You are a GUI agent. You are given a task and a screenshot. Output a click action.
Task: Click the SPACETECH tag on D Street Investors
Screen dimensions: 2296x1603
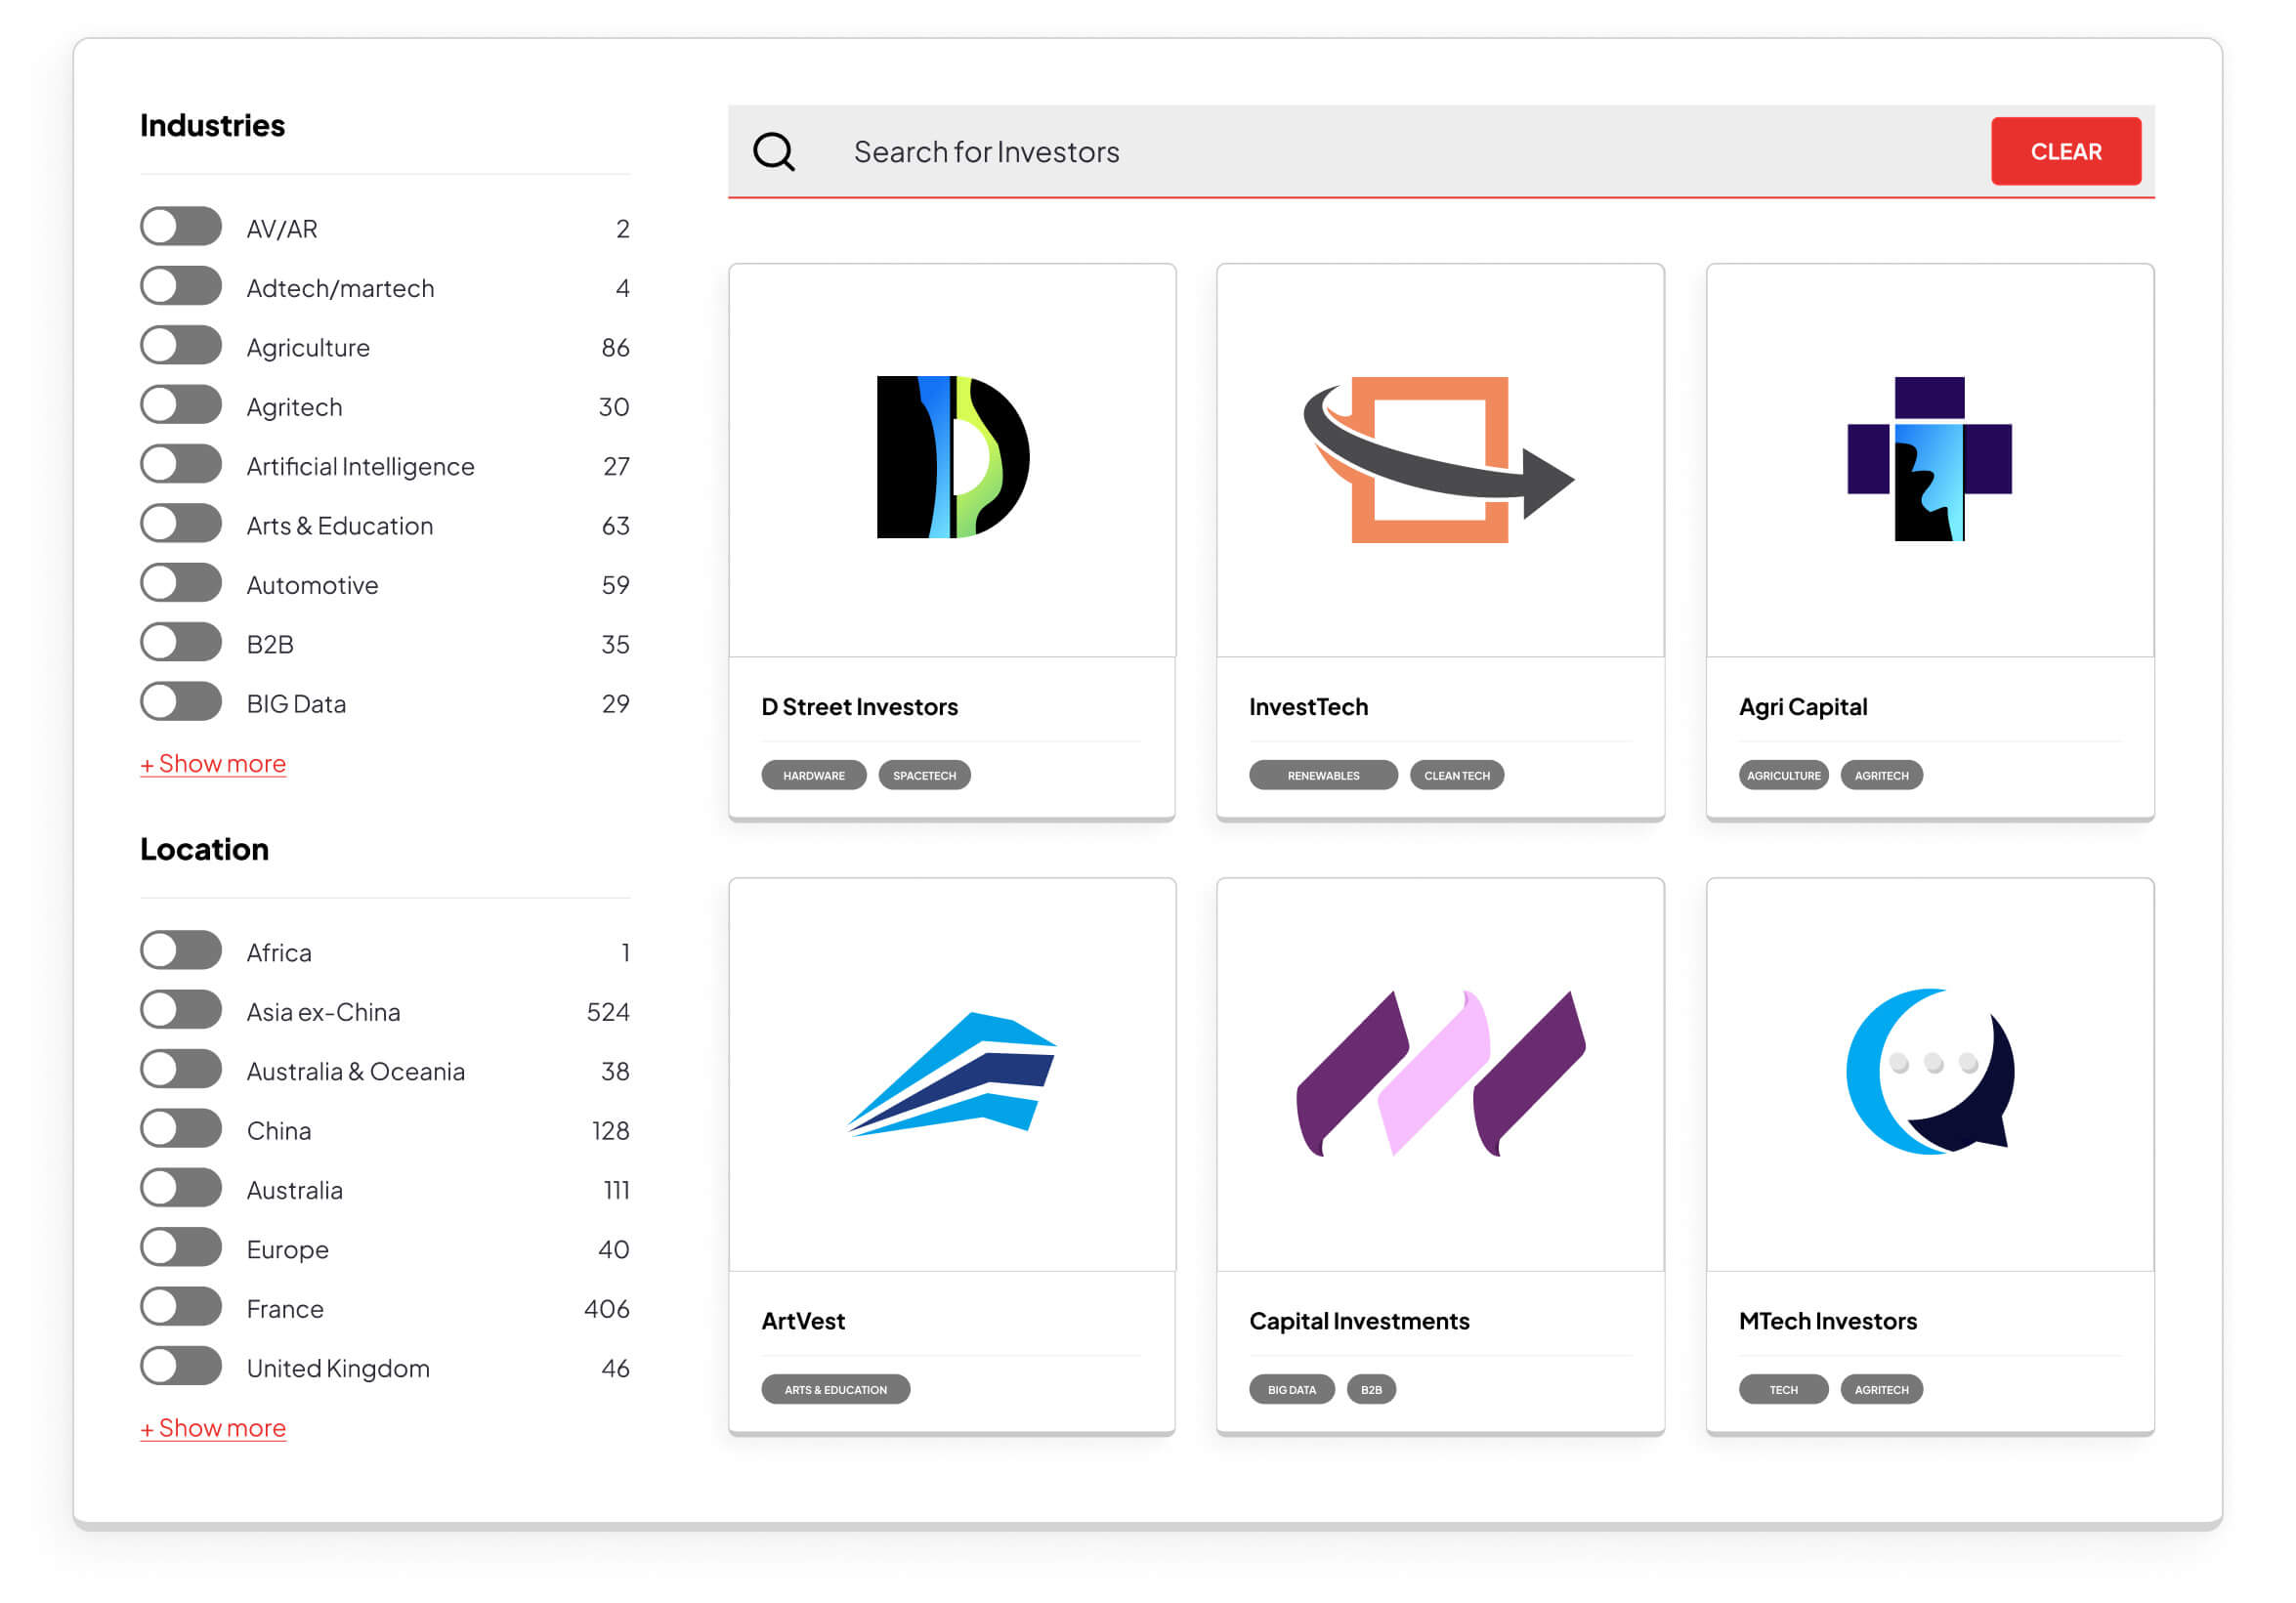pos(924,775)
